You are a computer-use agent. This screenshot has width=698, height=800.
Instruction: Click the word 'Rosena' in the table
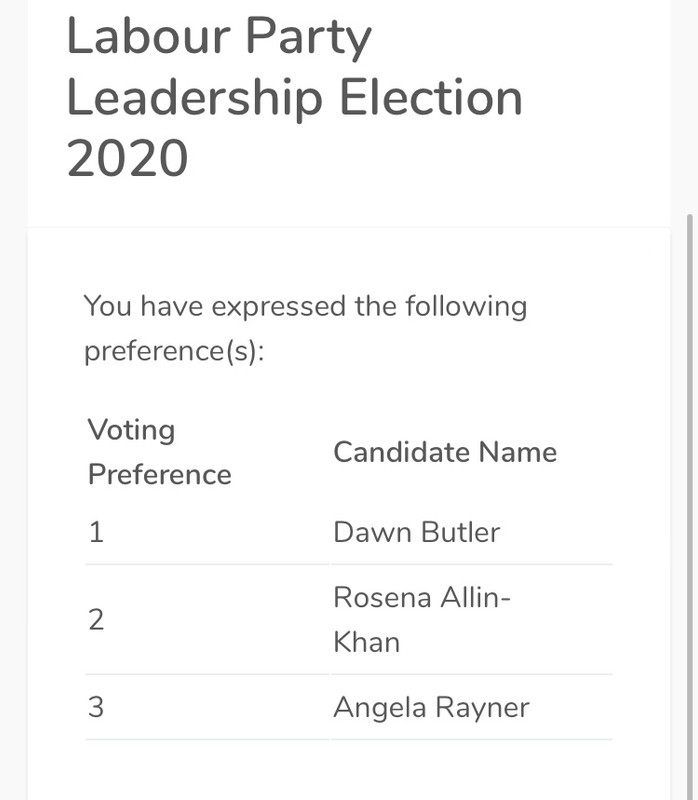[382, 597]
